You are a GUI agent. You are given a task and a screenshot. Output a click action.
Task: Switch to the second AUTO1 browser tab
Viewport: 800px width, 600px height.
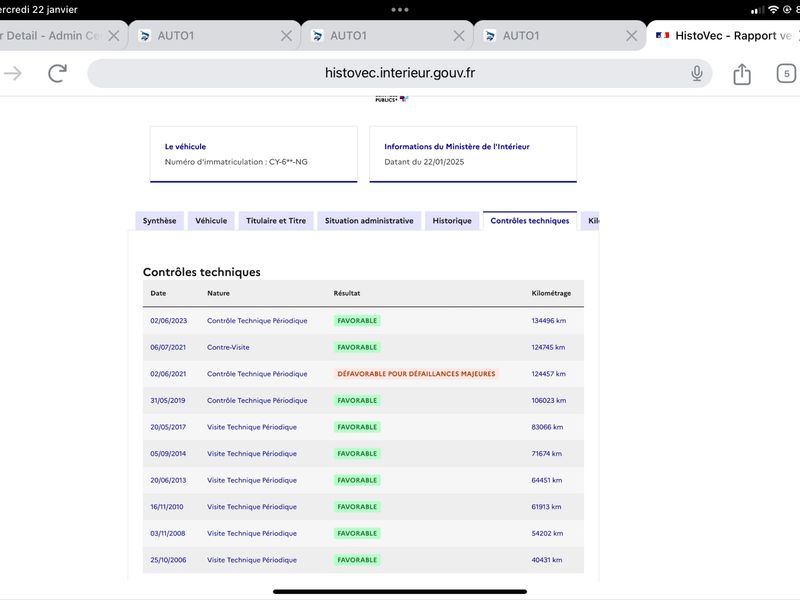[387, 36]
